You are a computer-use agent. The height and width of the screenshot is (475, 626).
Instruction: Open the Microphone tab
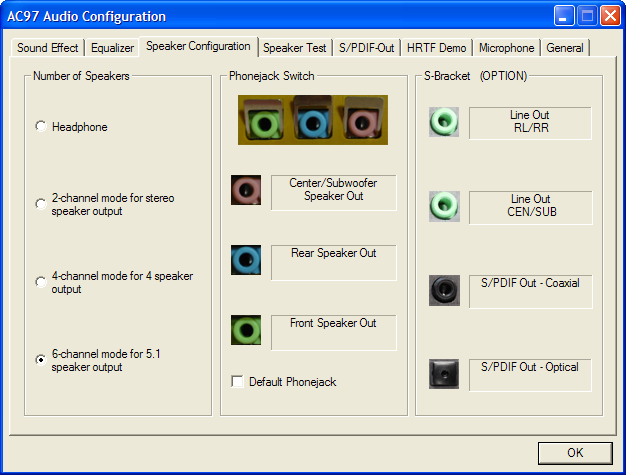(x=506, y=48)
